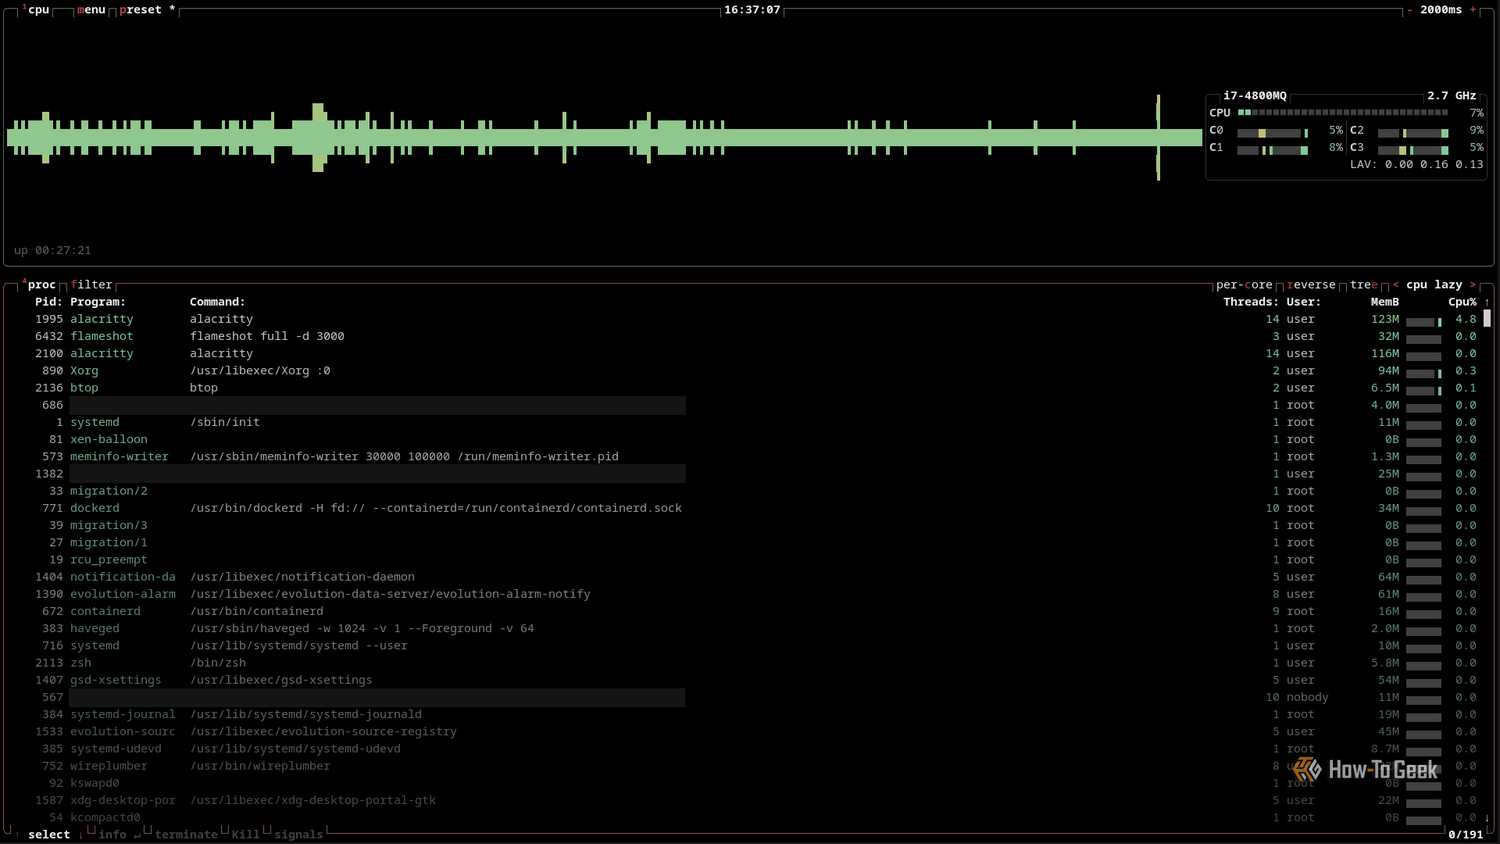Click the 2000ms update interval value
The width and height of the screenshot is (1500, 844).
click(1441, 10)
